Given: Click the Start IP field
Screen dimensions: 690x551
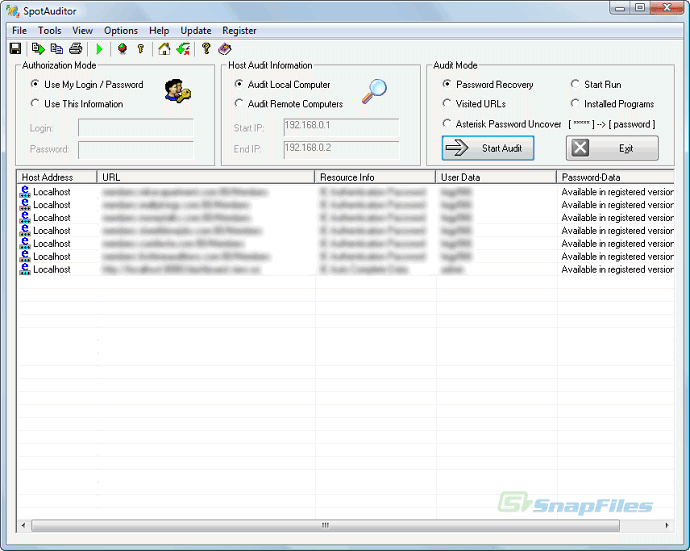Looking at the screenshot, I should (341, 127).
